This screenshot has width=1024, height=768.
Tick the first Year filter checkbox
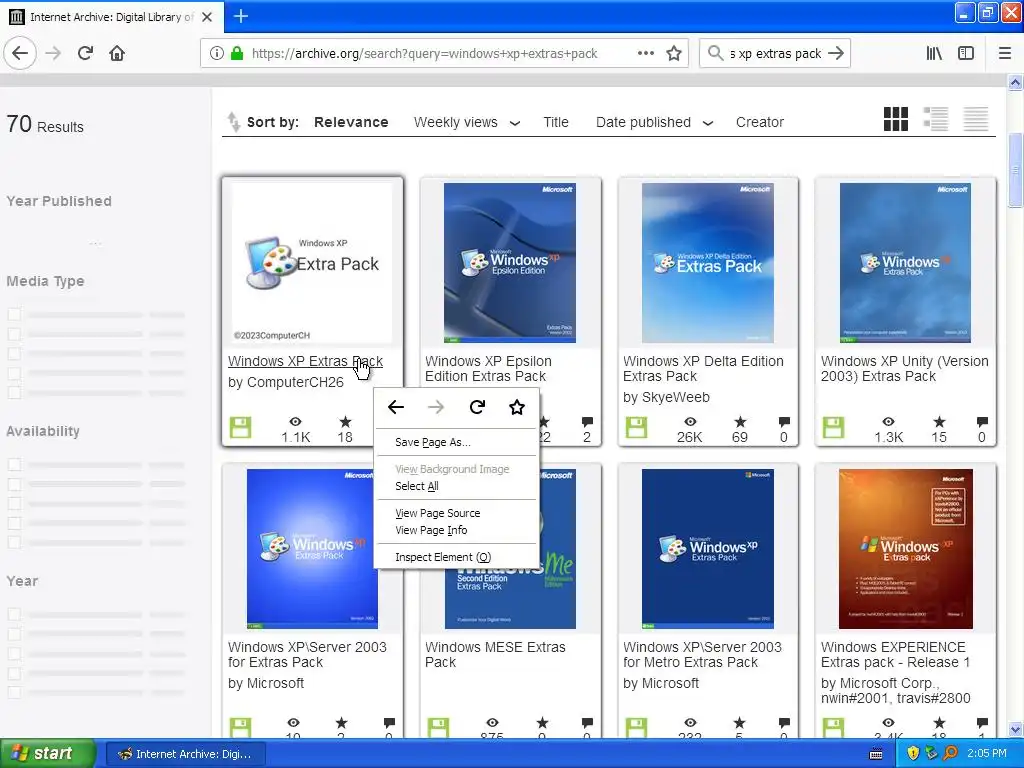[14, 614]
